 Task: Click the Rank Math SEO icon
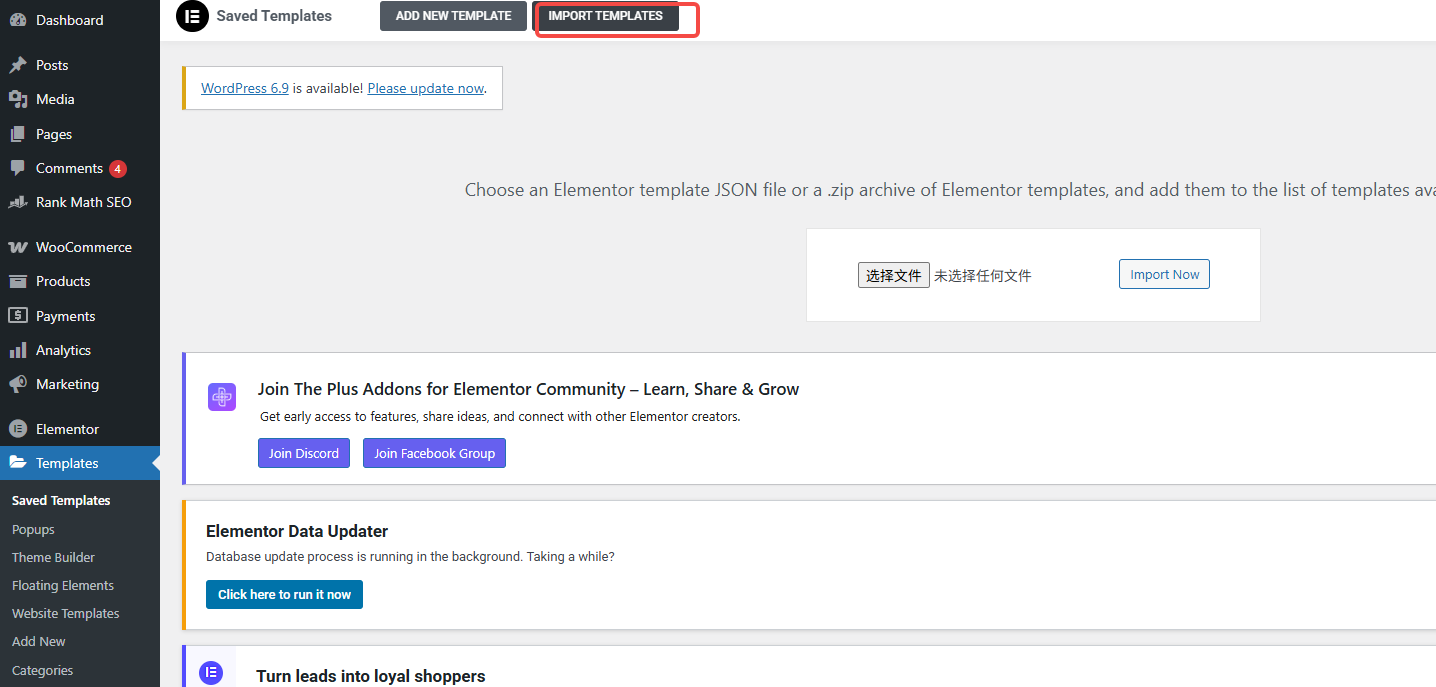click(x=19, y=202)
